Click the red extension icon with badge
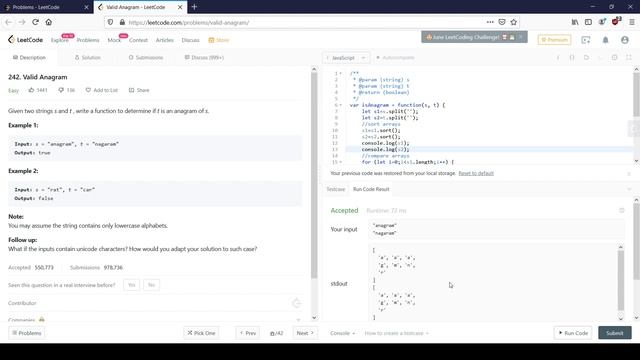Image resolution: width=640 pixels, height=360 pixels. click(616, 21)
